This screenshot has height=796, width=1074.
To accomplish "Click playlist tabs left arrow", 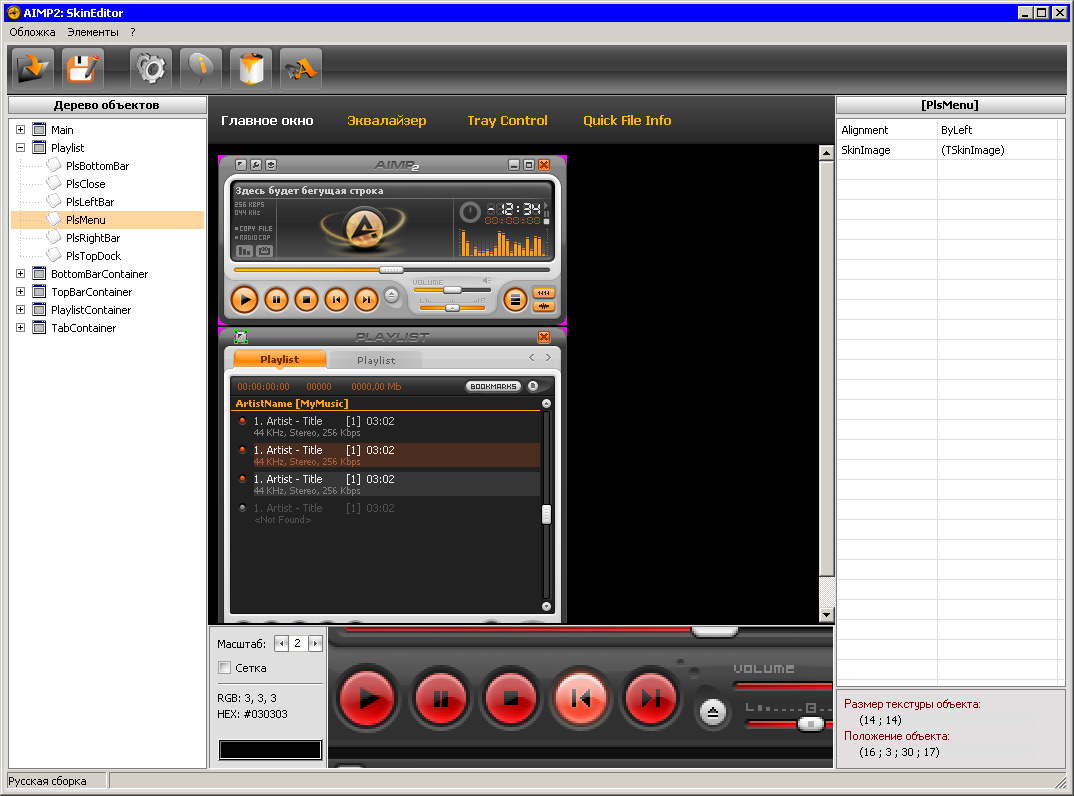I will coord(532,358).
